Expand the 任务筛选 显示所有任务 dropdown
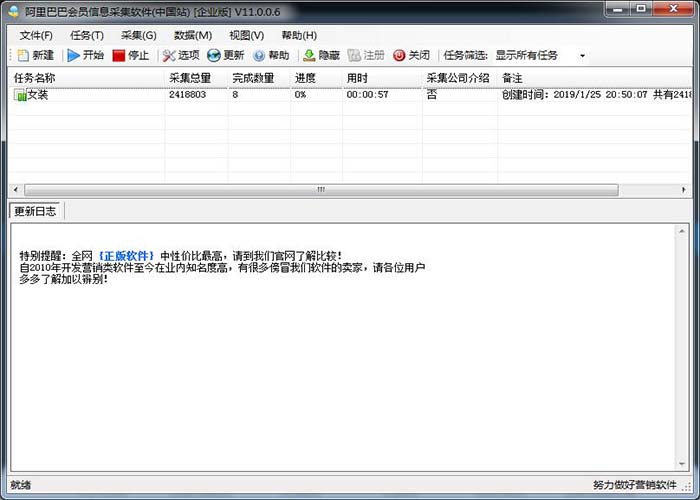This screenshot has height=500, width=700. coord(582,56)
